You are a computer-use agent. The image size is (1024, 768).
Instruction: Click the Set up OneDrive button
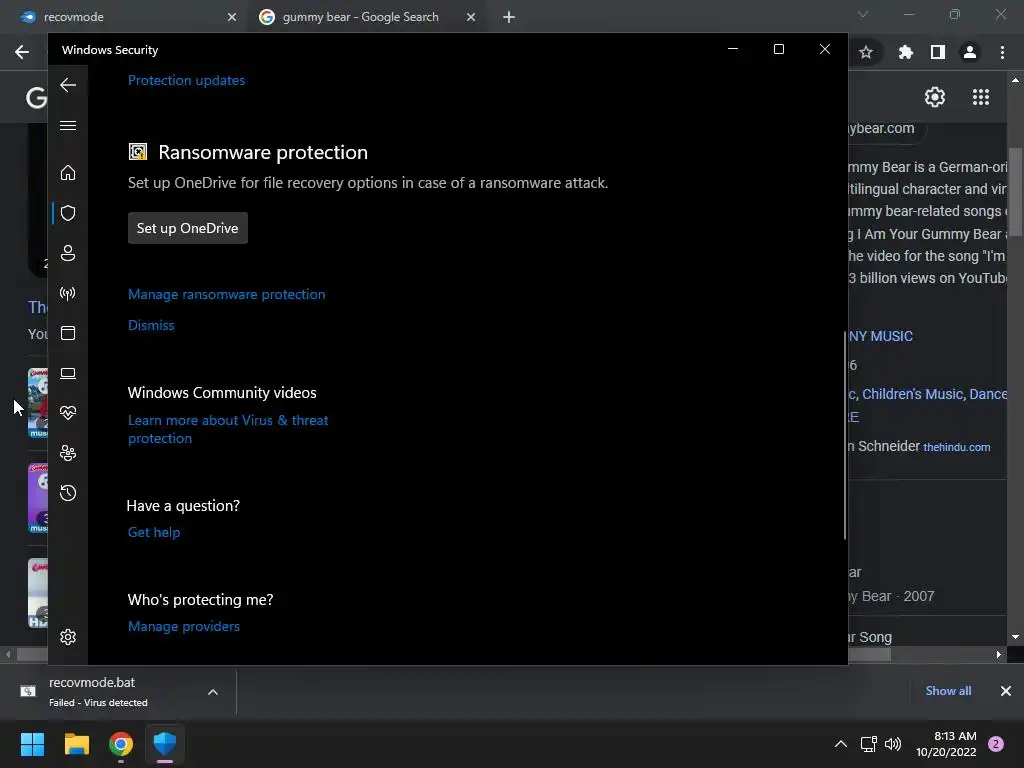pos(187,228)
